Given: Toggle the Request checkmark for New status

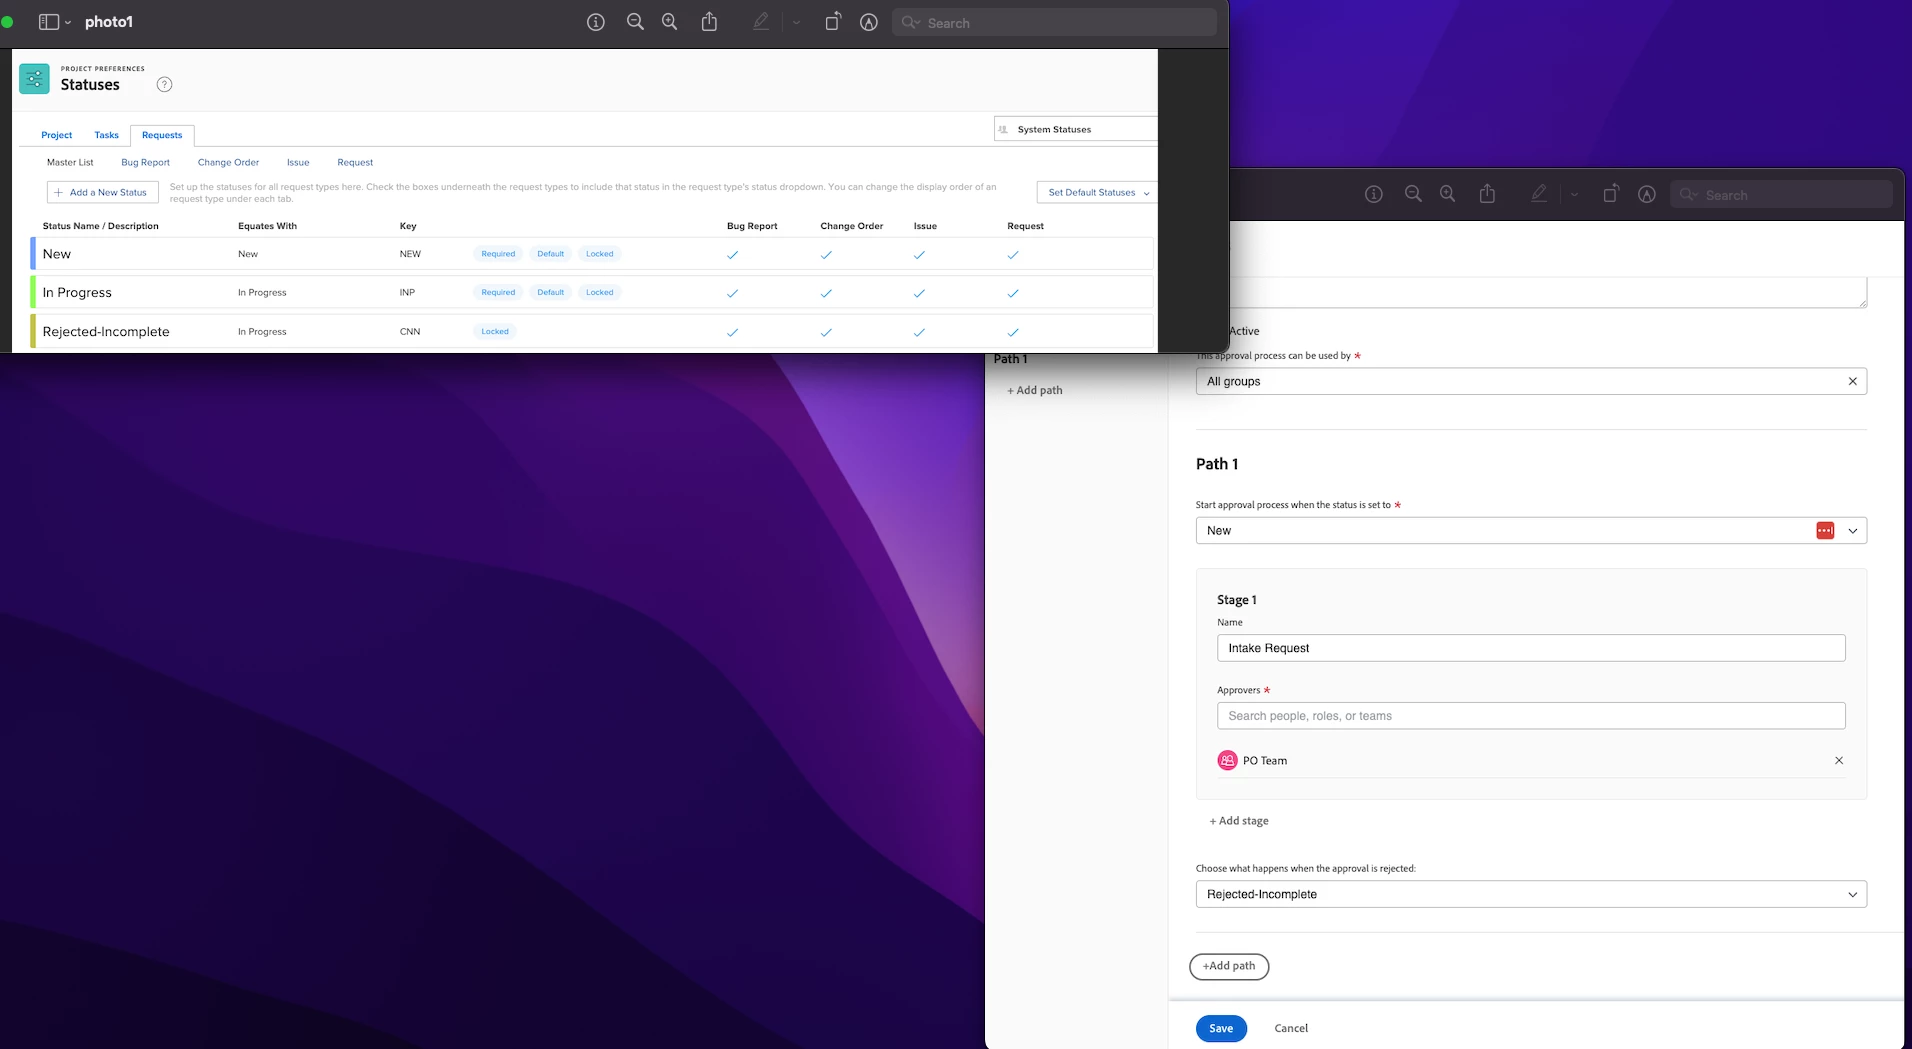Looking at the screenshot, I should point(1013,255).
